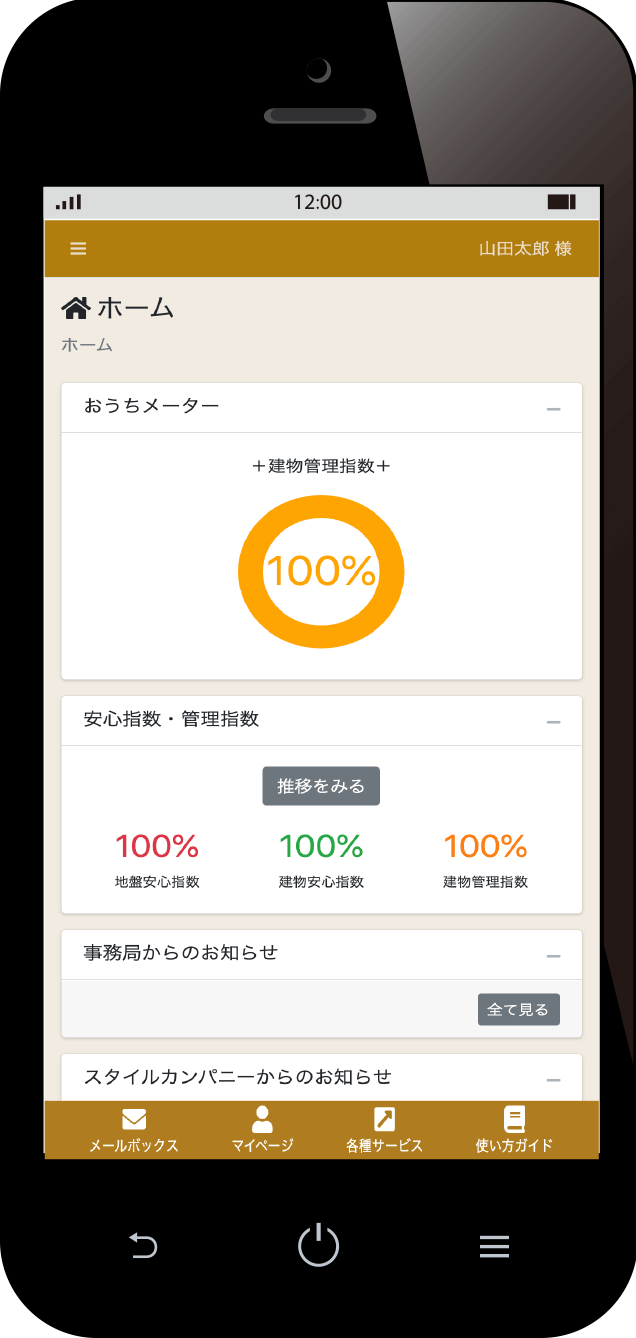Screen dimensions: 636x1338
Task: Collapse the 安心指数・管理指数 card
Action: [x=553, y=722]
